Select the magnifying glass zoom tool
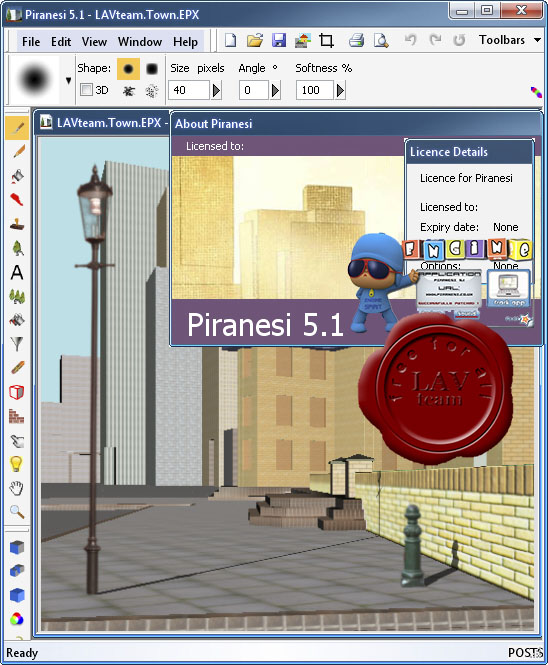The image size is (548, 665). click(x=17, y=512)
